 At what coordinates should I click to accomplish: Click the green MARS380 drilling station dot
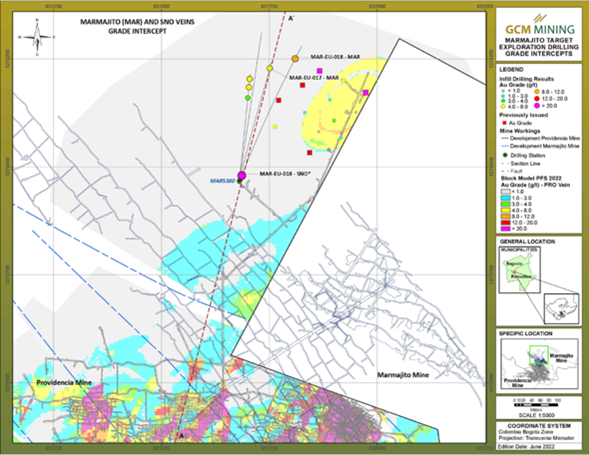239,181
